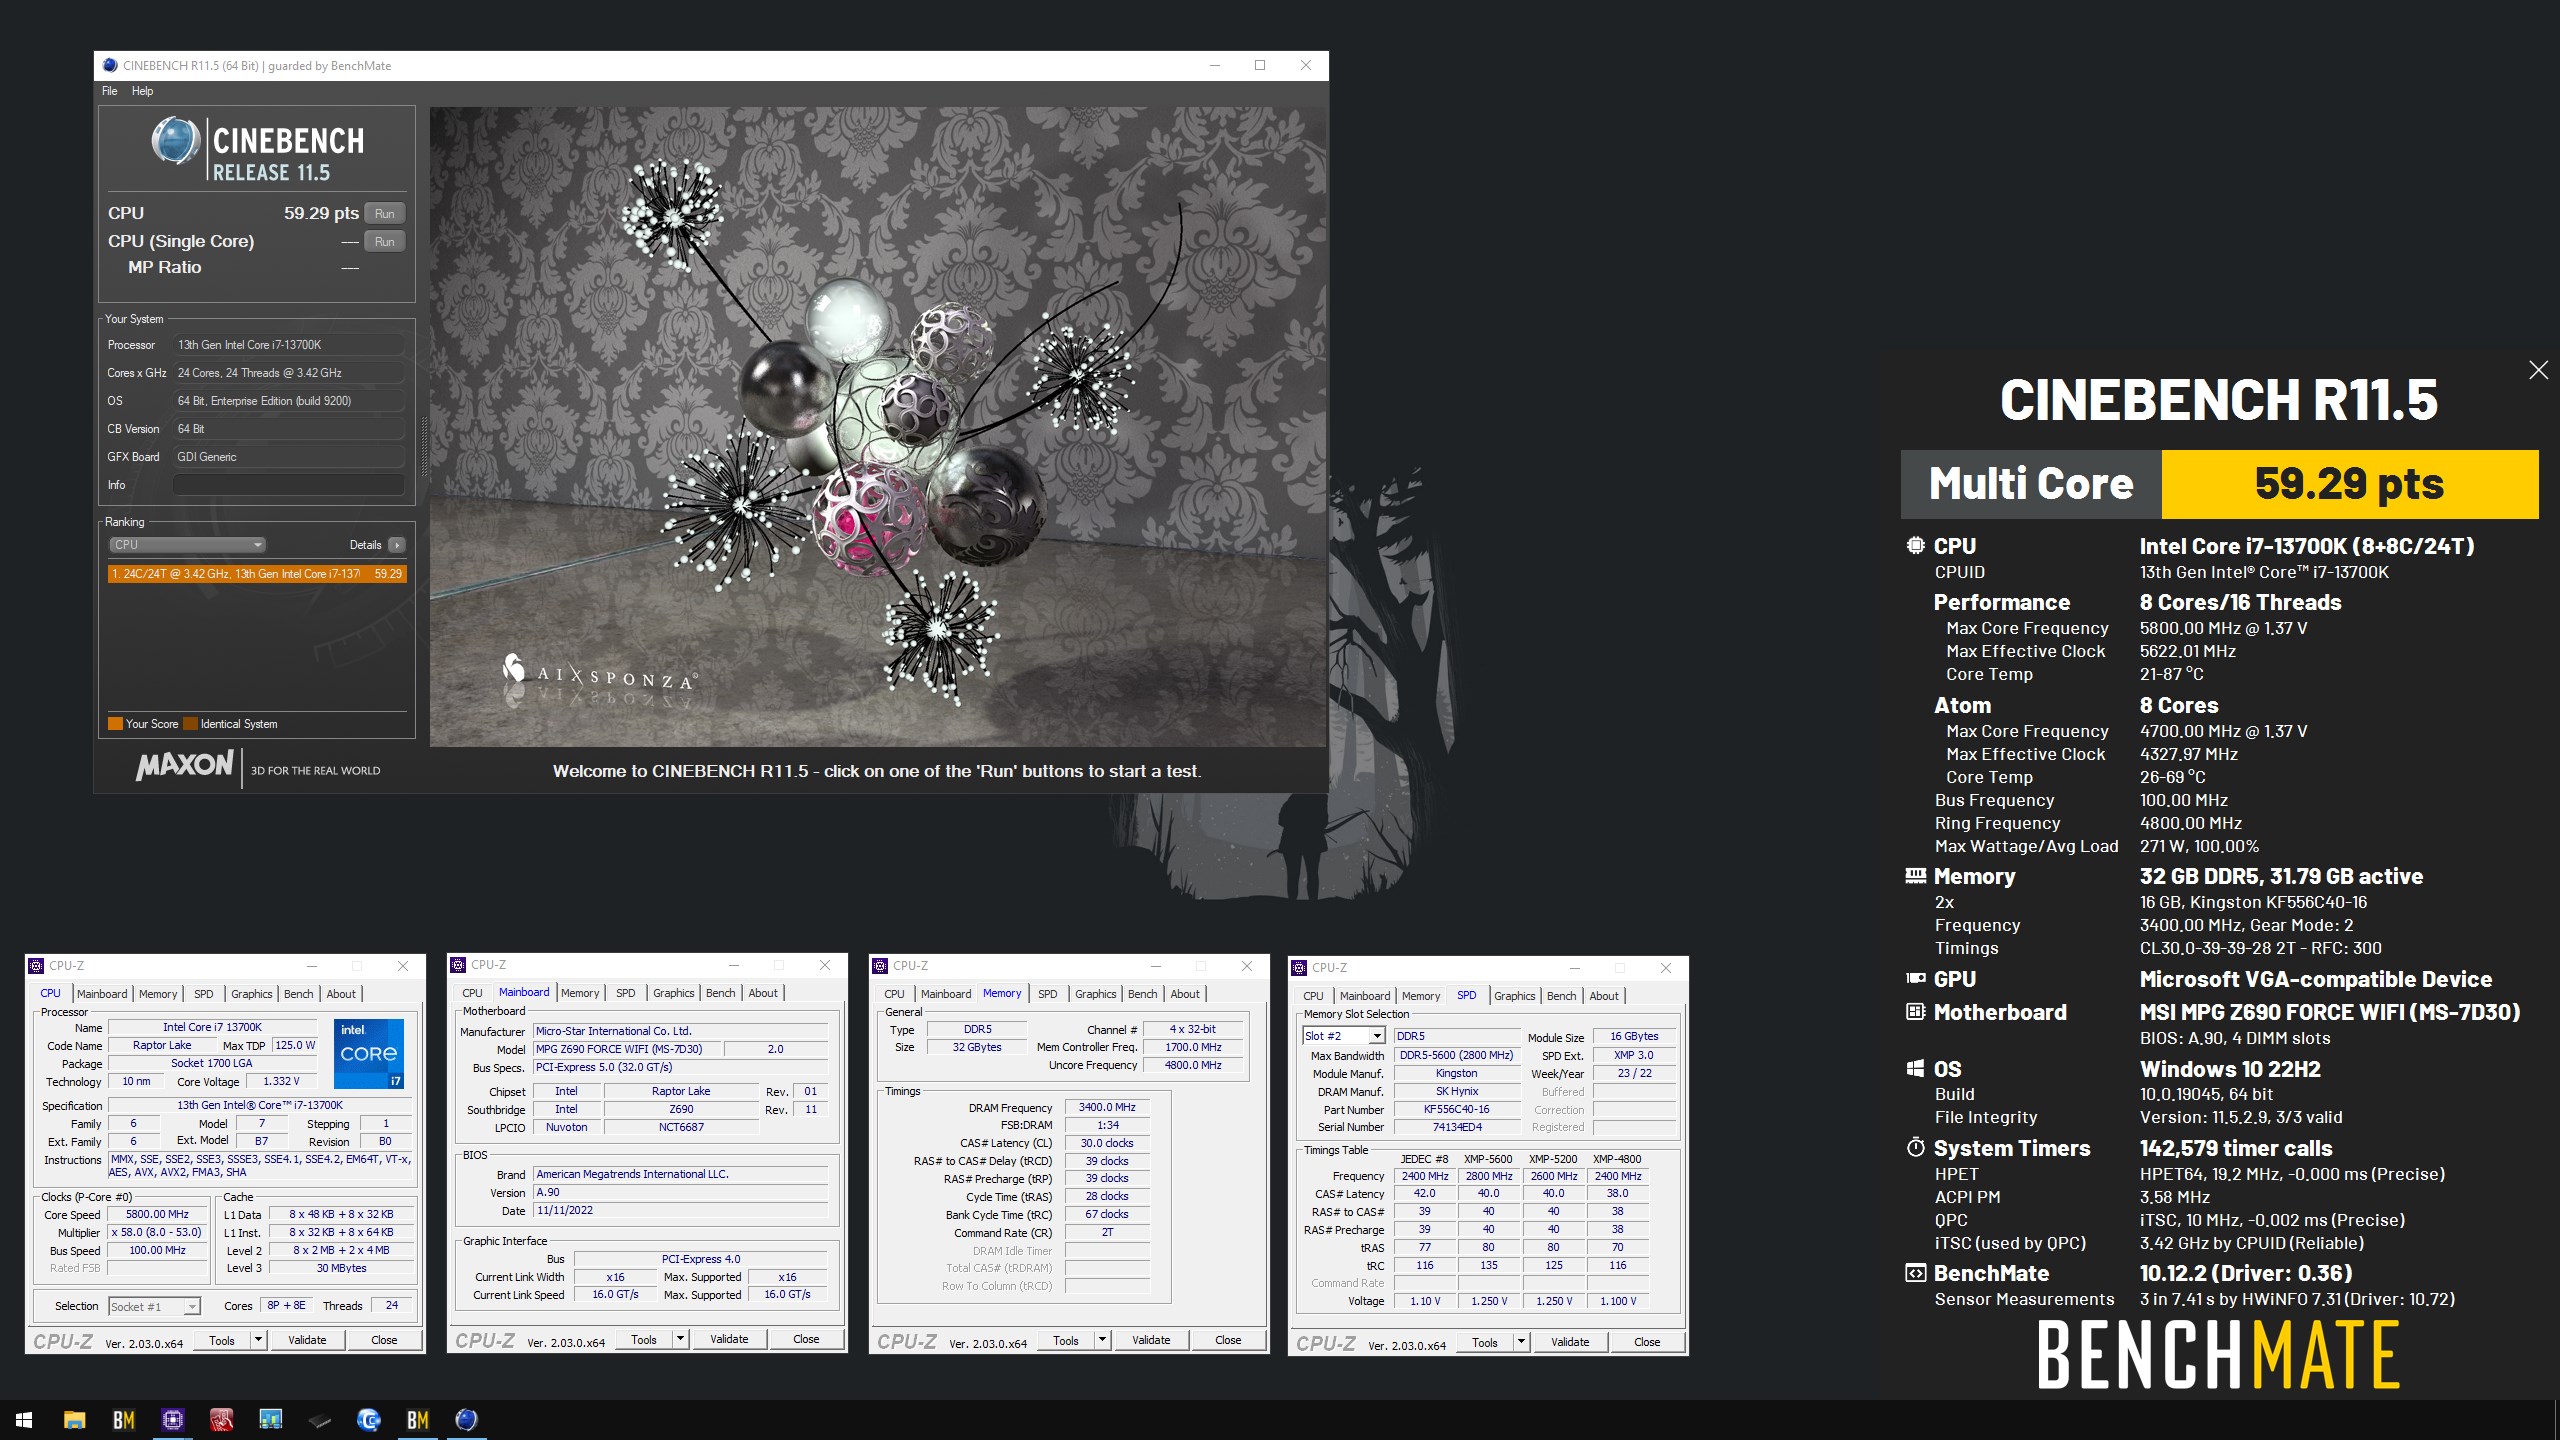Click the Multiplier x 58.0 value field
Viewport: 2560px width, 1440px height.
[158, 1232]
